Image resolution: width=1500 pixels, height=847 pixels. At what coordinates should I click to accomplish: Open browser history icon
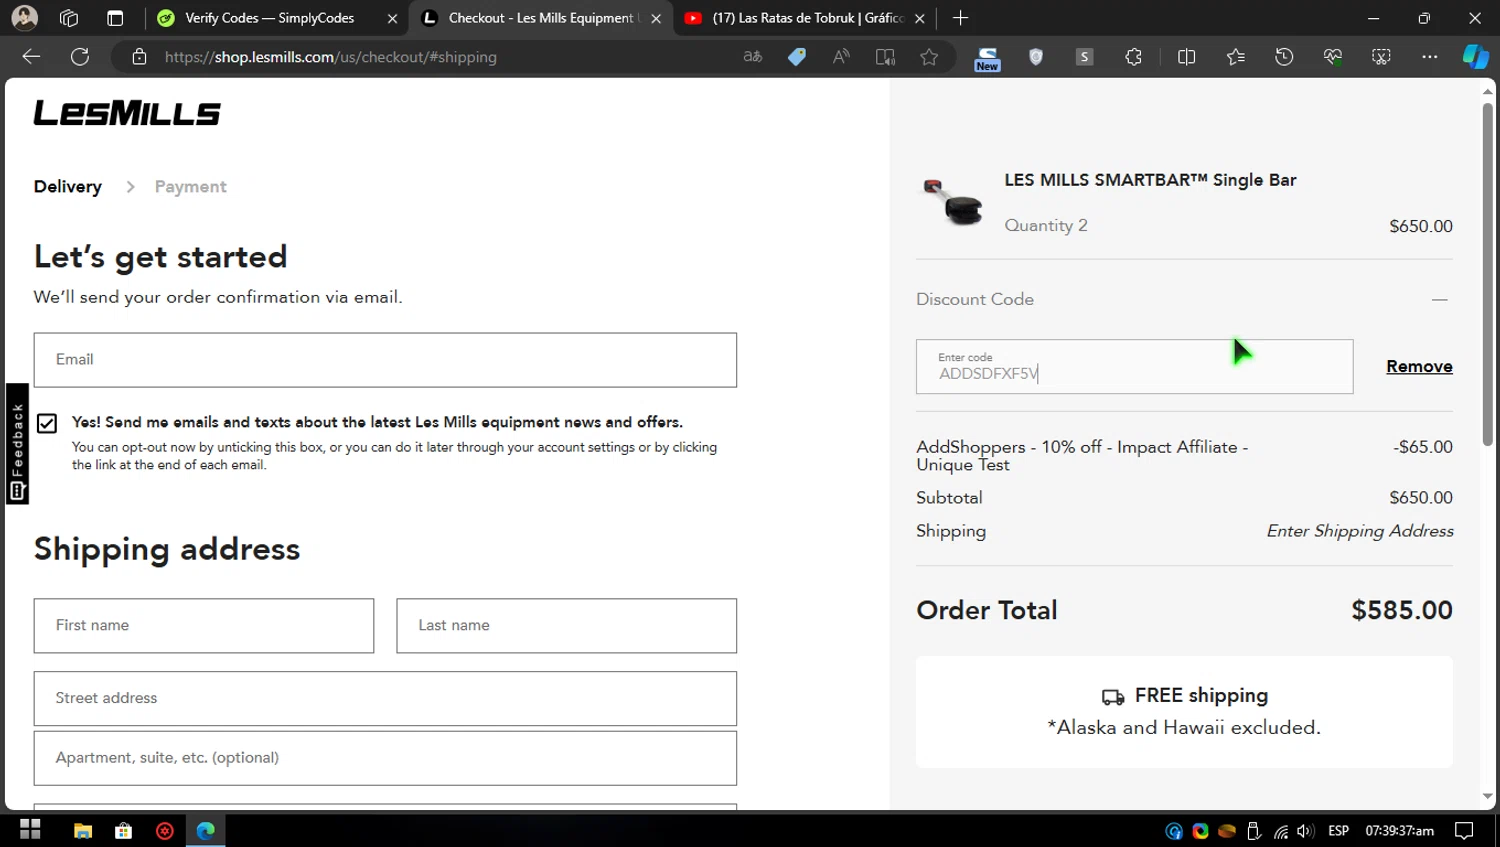coord(1284,57)
